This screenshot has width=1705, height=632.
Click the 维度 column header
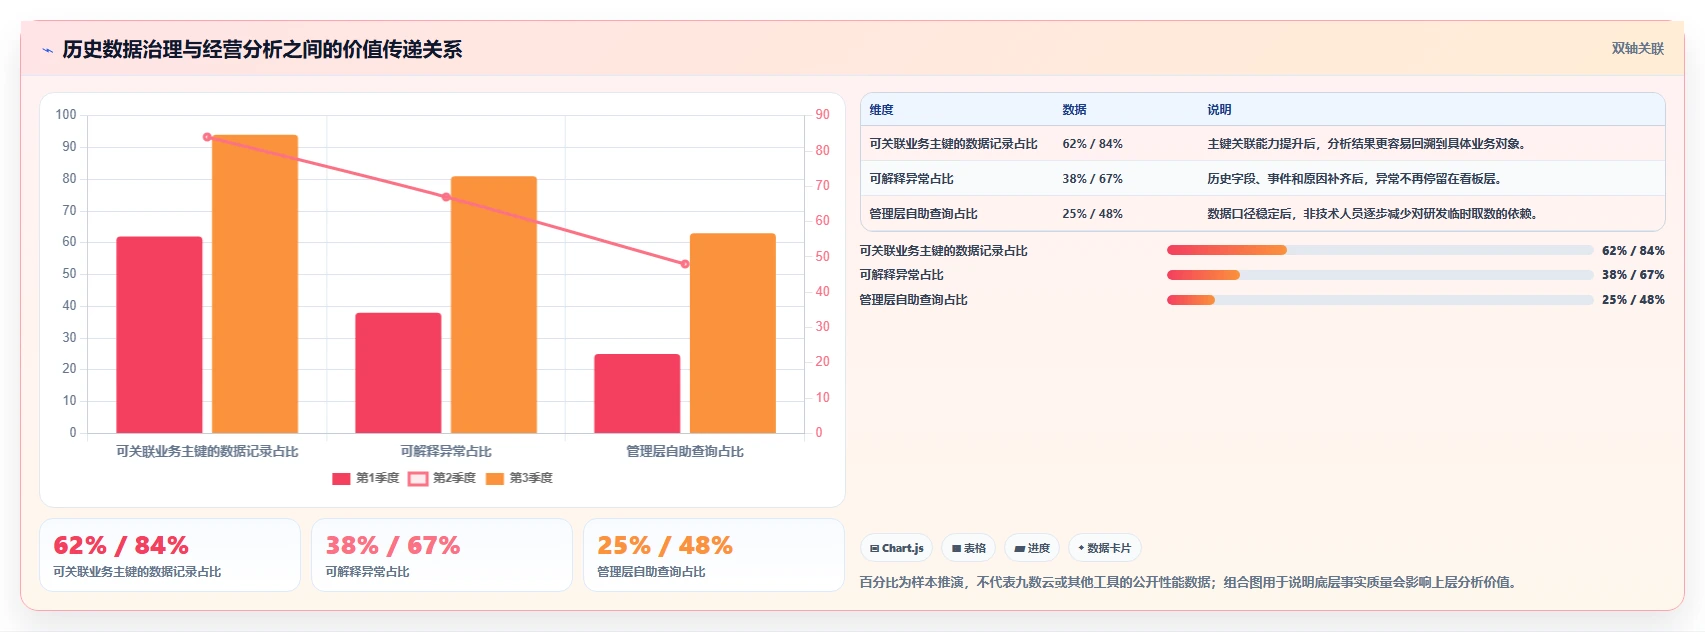(x=881, y=110)
